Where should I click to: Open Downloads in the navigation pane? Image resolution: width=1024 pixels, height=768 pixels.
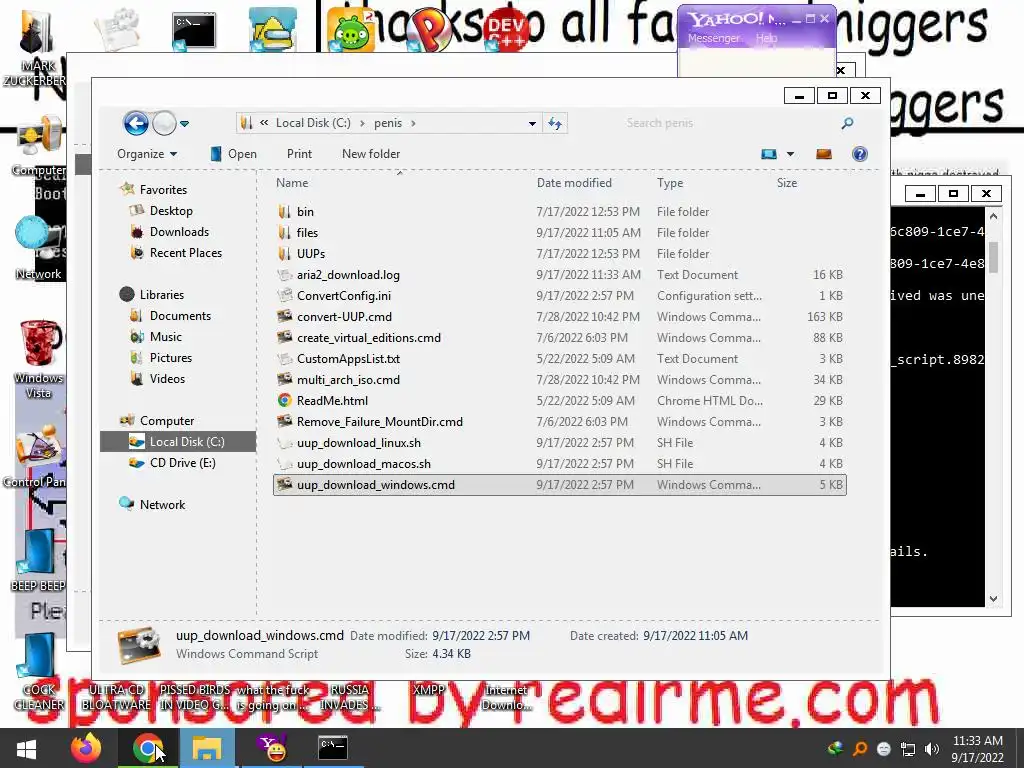[180, 232]
